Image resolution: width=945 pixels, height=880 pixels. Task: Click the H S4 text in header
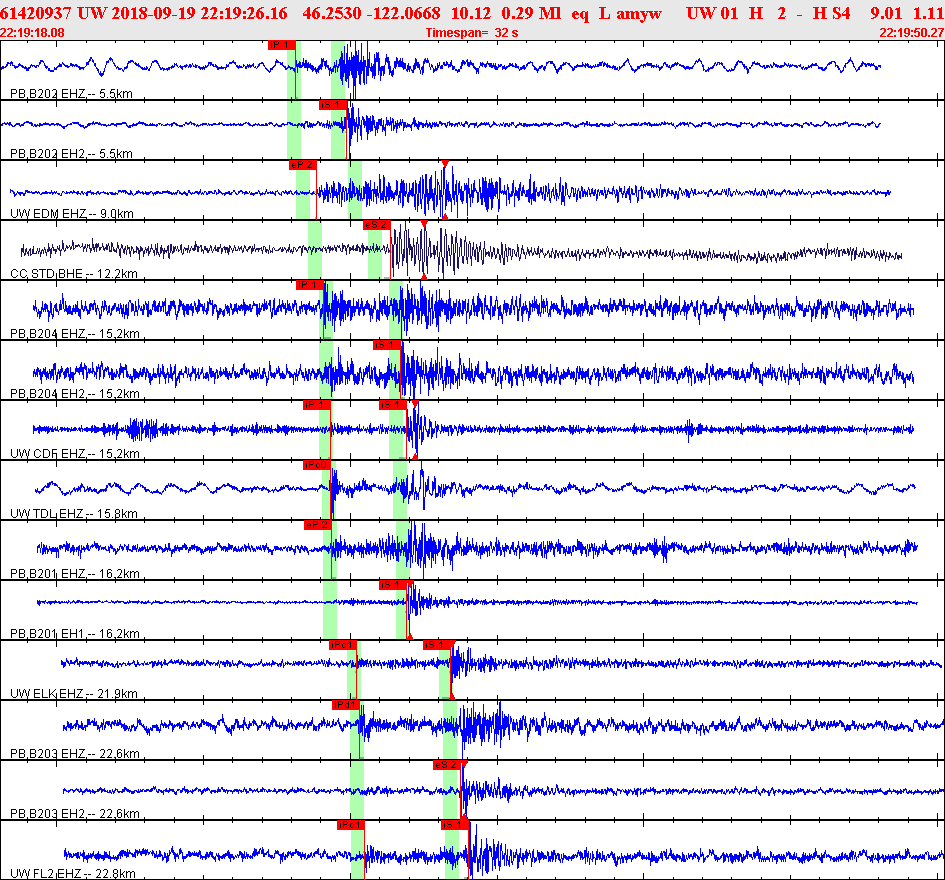(x=830, y=13)
